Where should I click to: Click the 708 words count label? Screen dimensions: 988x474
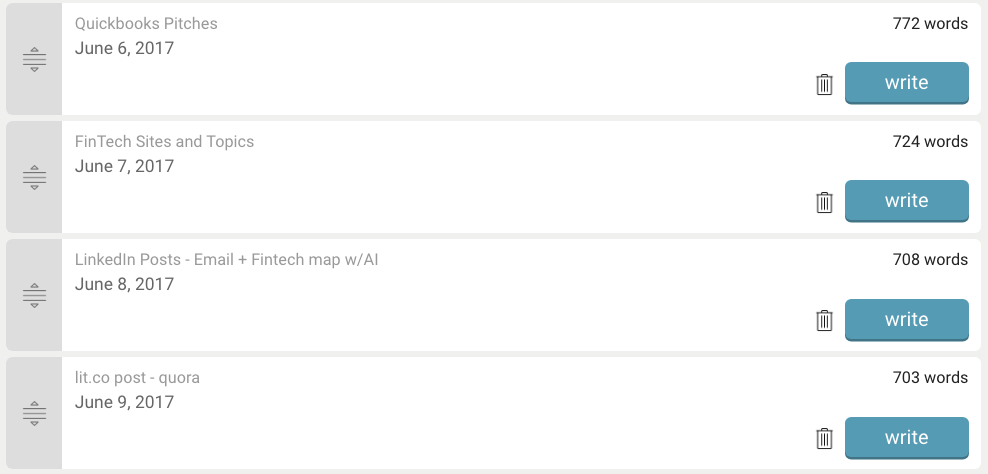pyautogui.click(x=930, y=259)
